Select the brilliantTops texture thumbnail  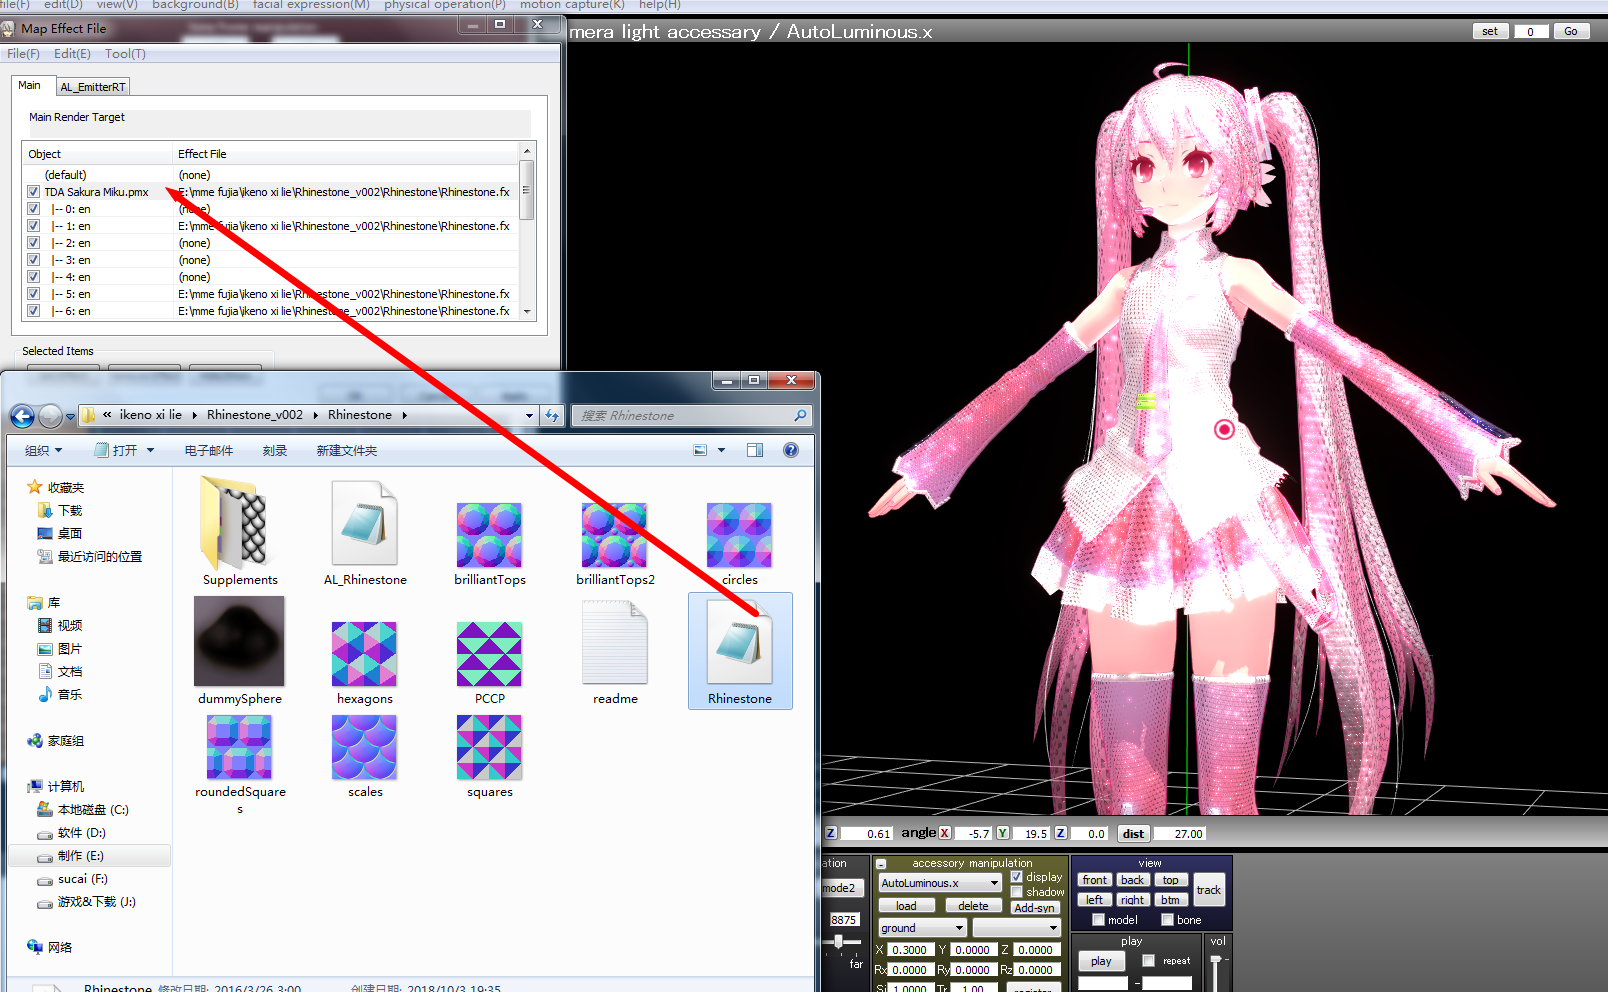(x=489, y=535)
